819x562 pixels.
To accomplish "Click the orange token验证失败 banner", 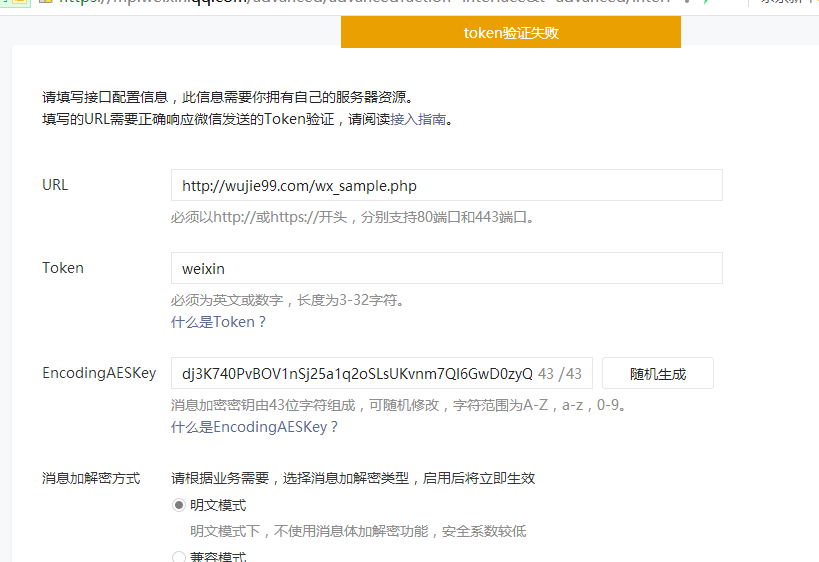I will coord(510,32).
